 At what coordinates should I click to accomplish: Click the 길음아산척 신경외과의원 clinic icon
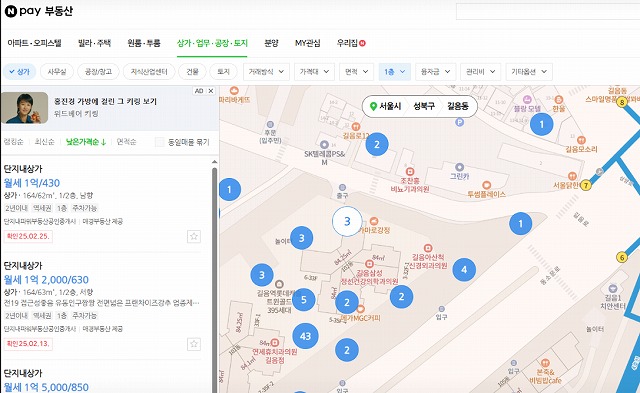click(428, 248)
